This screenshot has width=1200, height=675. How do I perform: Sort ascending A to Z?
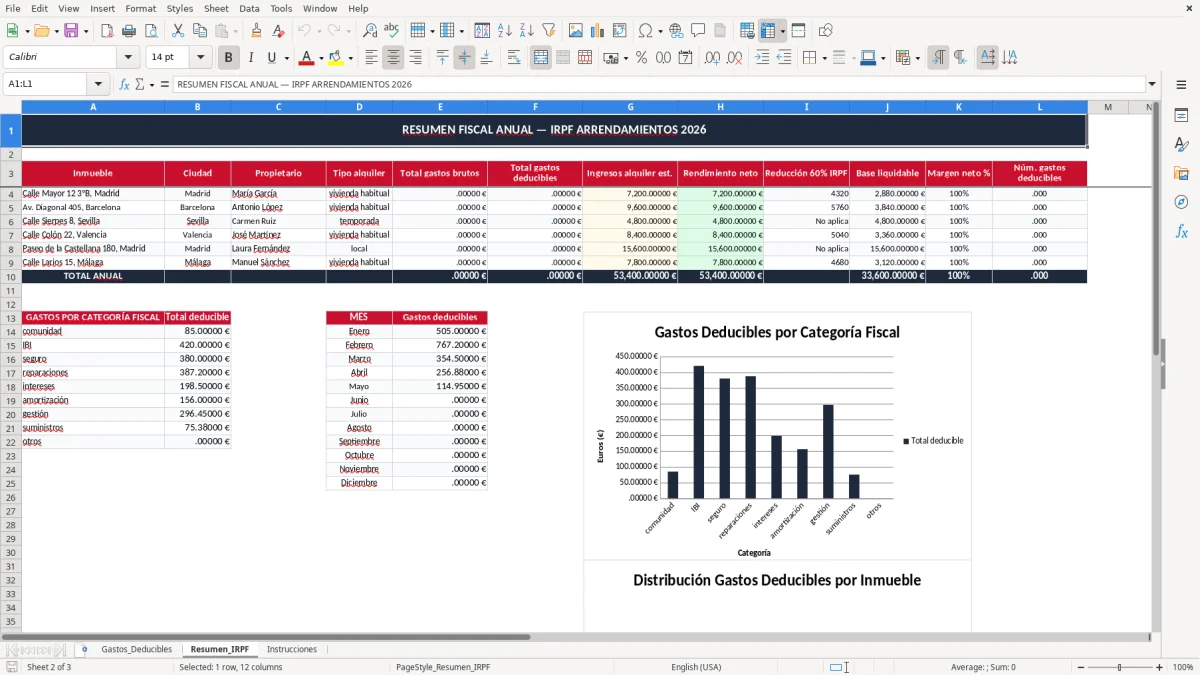pyautogui.click(x=504, y=31)
